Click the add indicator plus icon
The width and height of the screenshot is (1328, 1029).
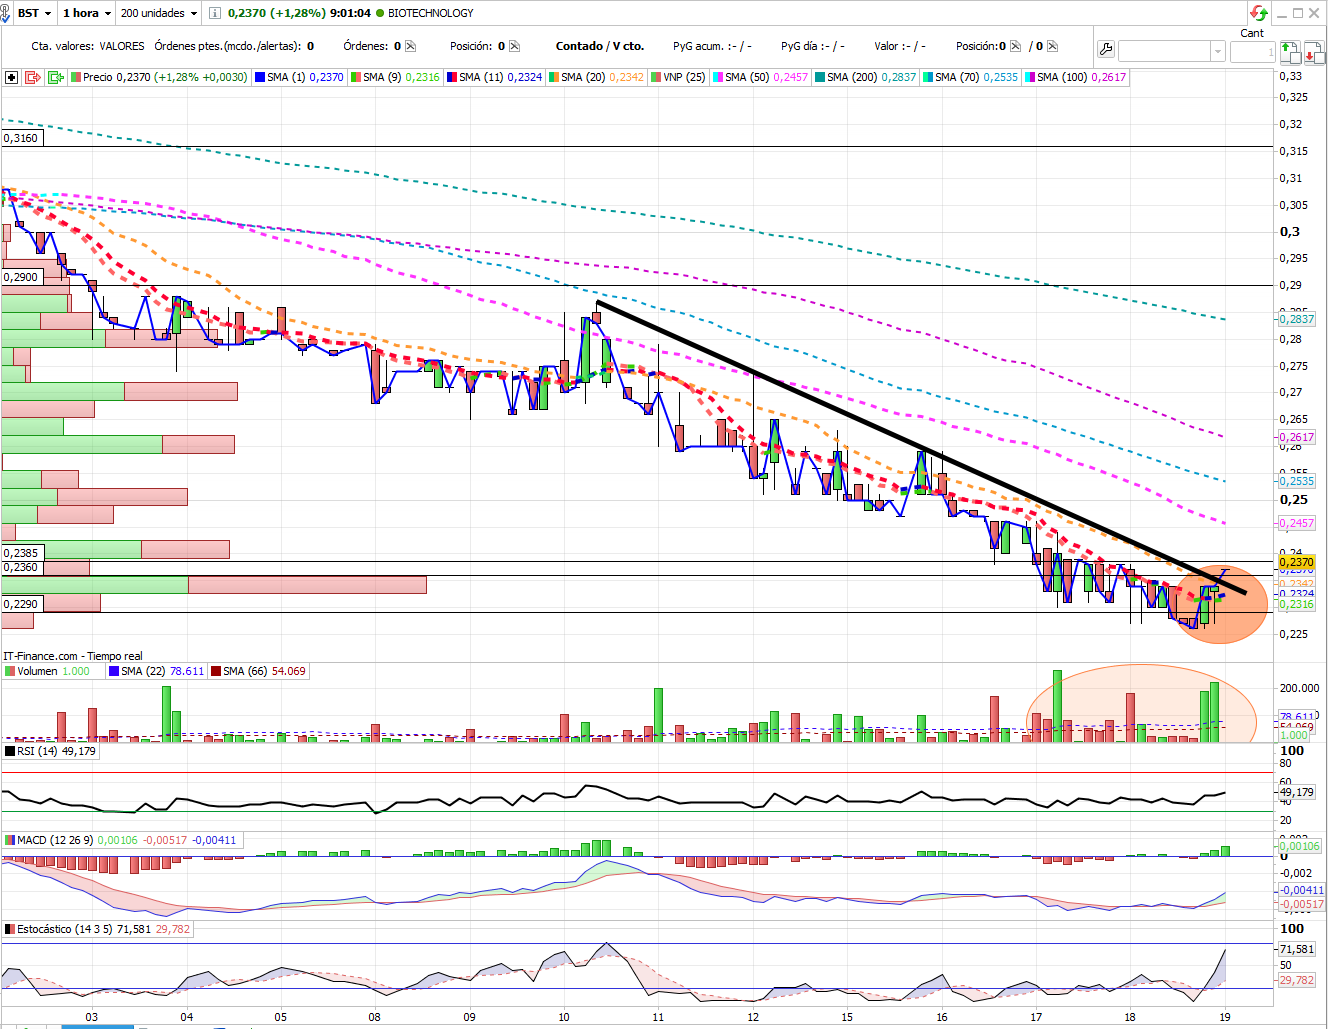[x=11, y=77]
